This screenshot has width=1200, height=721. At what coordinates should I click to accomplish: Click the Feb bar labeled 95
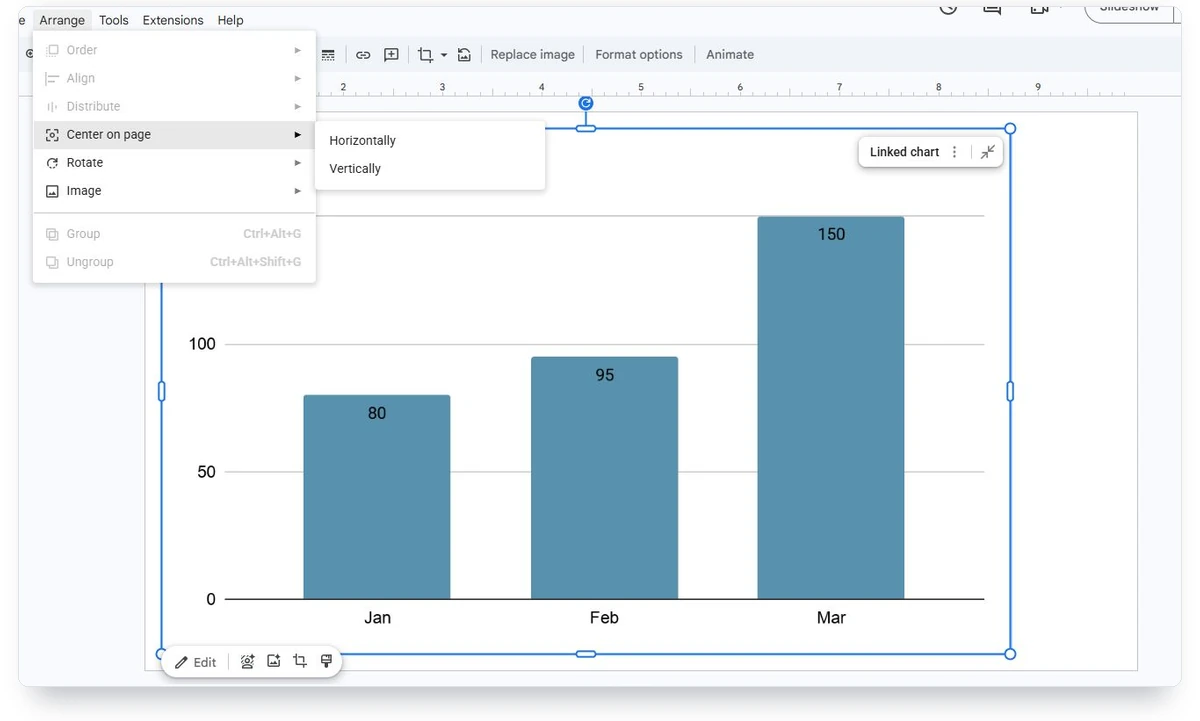604,478
